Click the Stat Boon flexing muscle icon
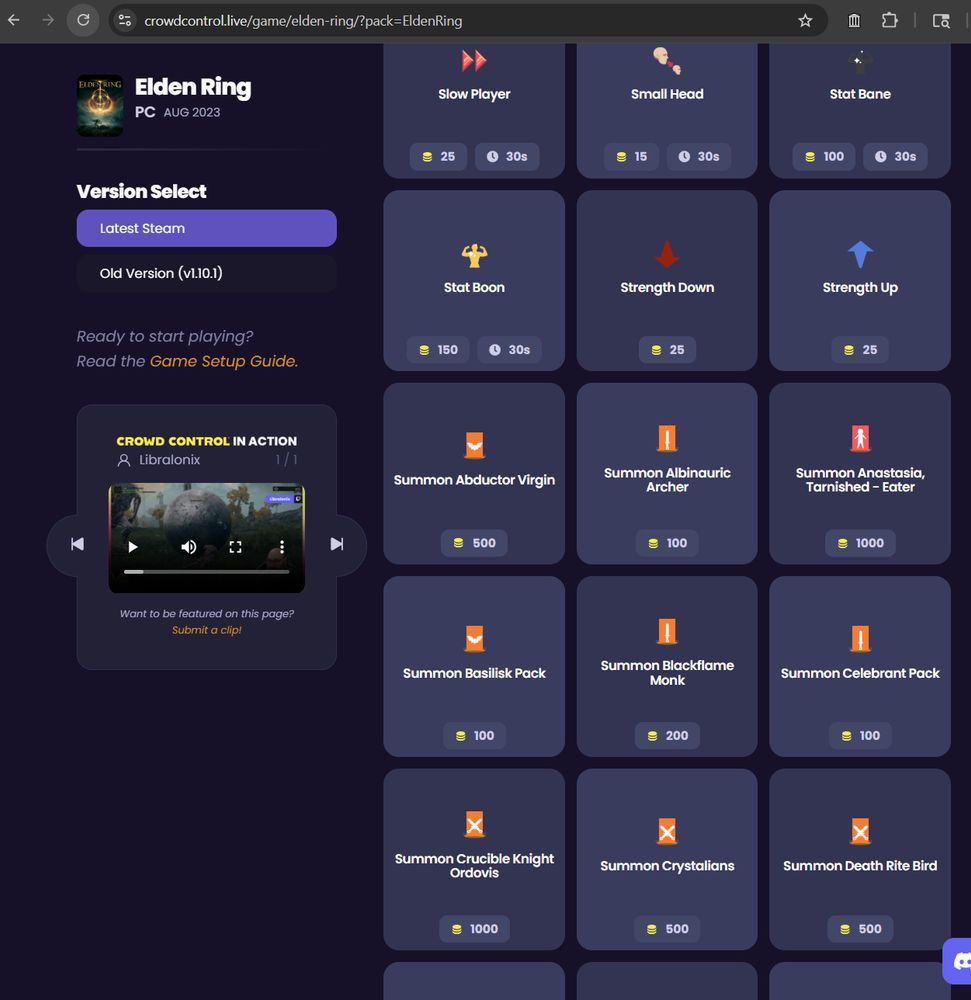Viewport: 971px width, 1000px height. pos(474,255)
